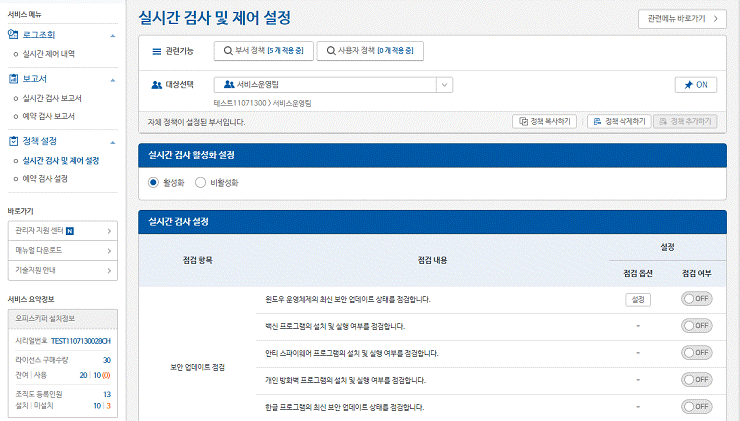Expand the 관리자 지원 센터 shortcut

point(108,232)
